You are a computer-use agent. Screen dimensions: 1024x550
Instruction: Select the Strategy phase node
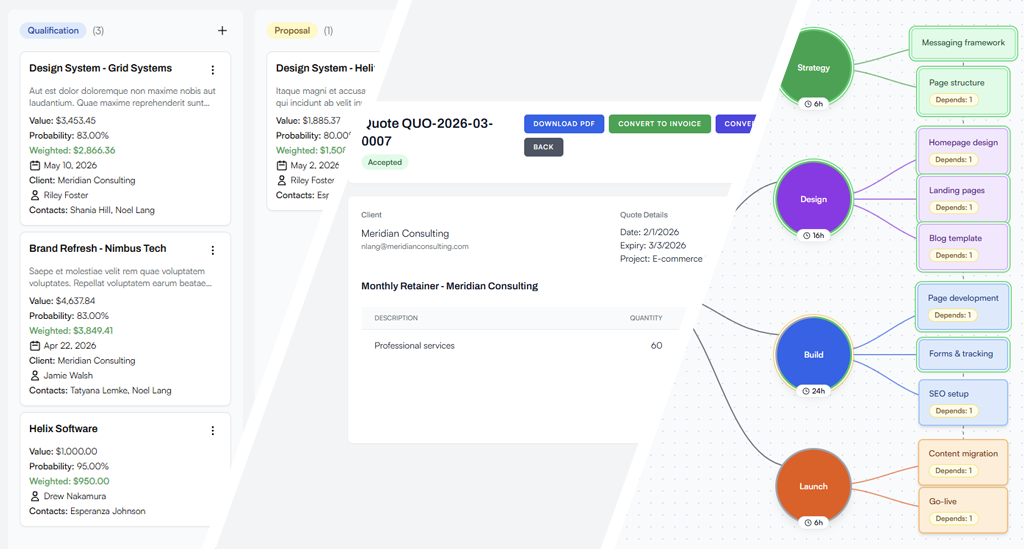coord(814,67)
